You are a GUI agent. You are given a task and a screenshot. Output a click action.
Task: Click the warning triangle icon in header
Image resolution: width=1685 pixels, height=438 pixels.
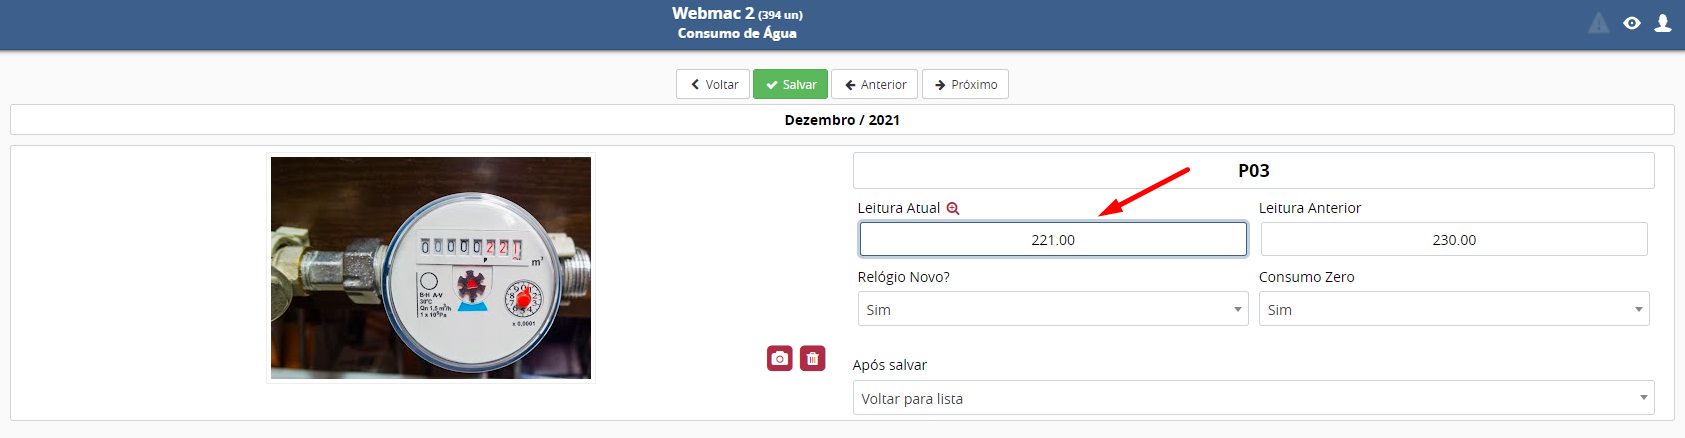pos(1599,23)
